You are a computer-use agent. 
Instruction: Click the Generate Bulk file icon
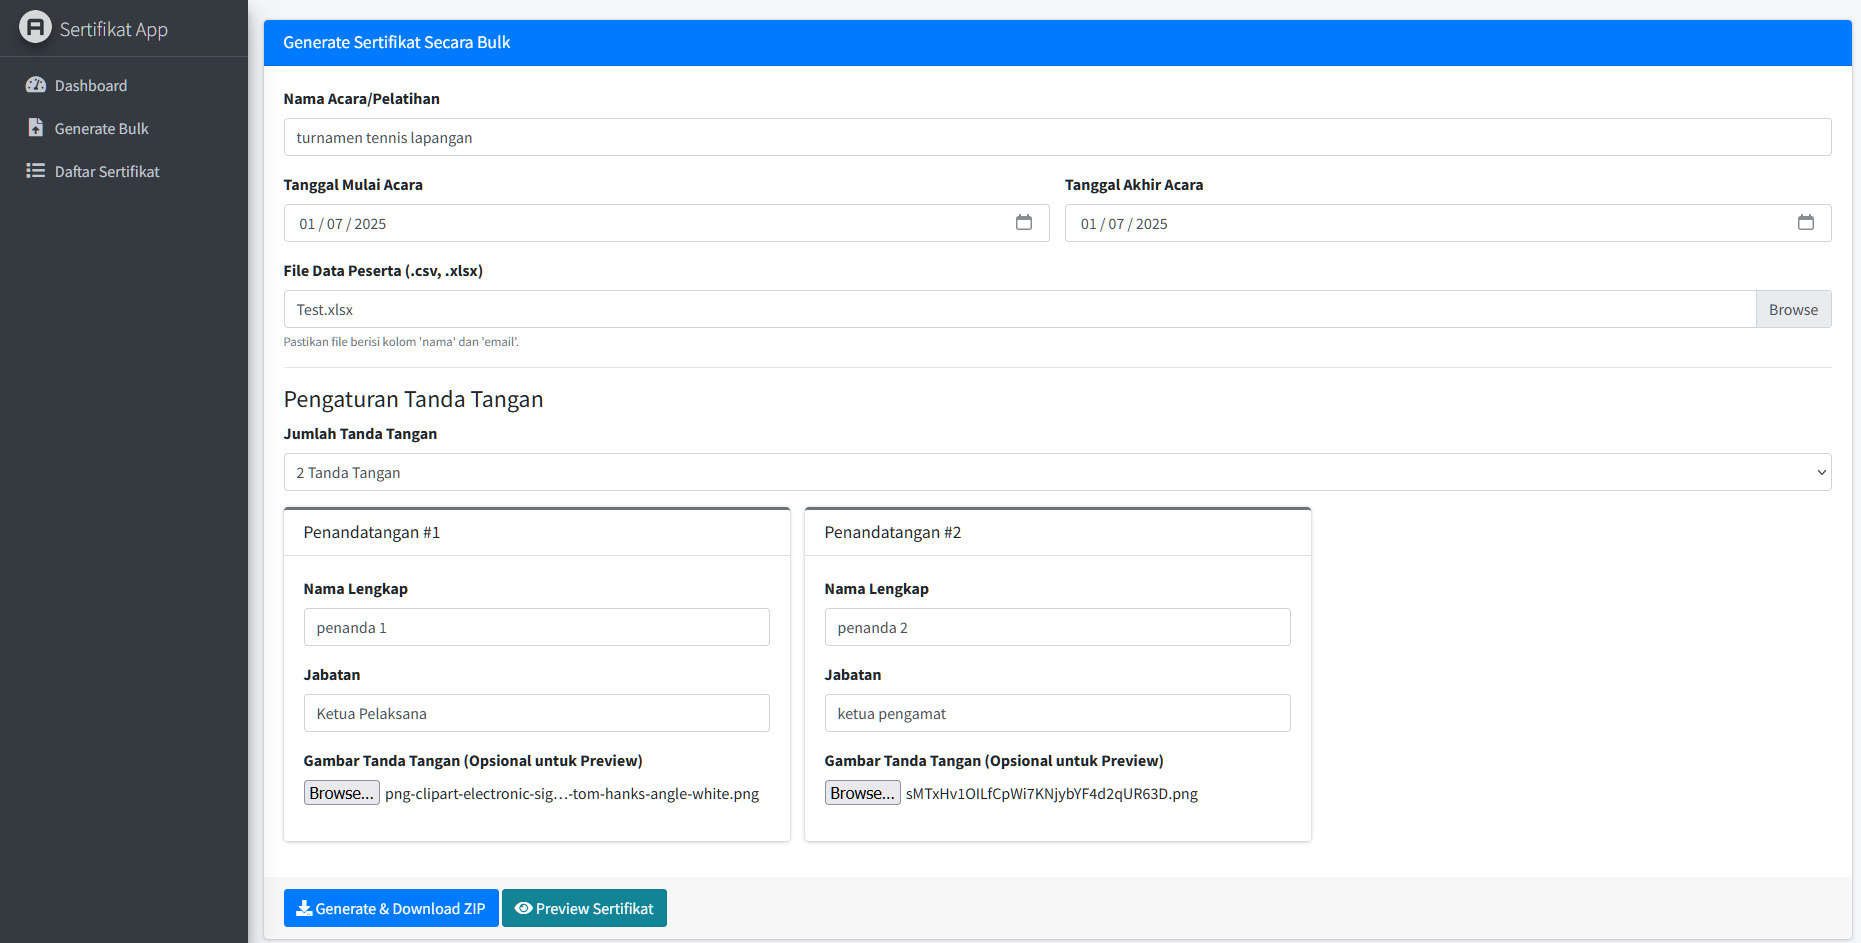36,128
